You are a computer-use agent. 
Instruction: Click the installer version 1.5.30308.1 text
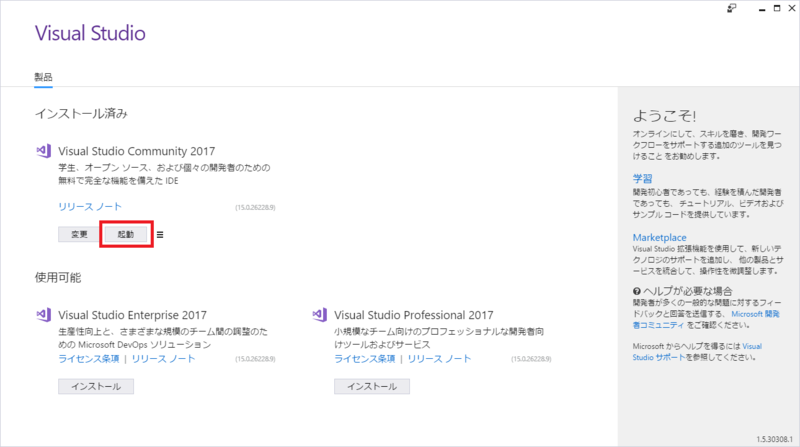pyautogui.click(x=774, y=439)
